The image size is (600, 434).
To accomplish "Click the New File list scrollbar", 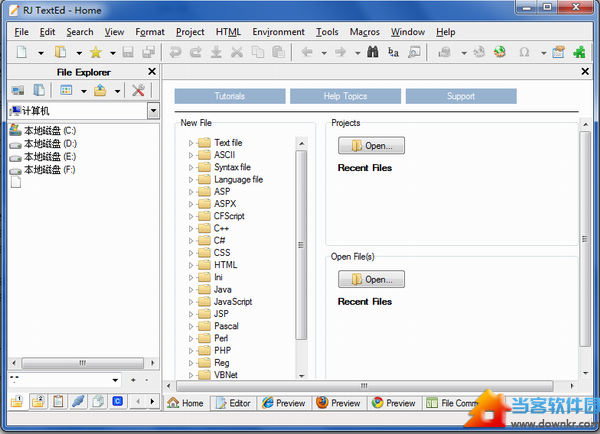I will coord(301,244).
